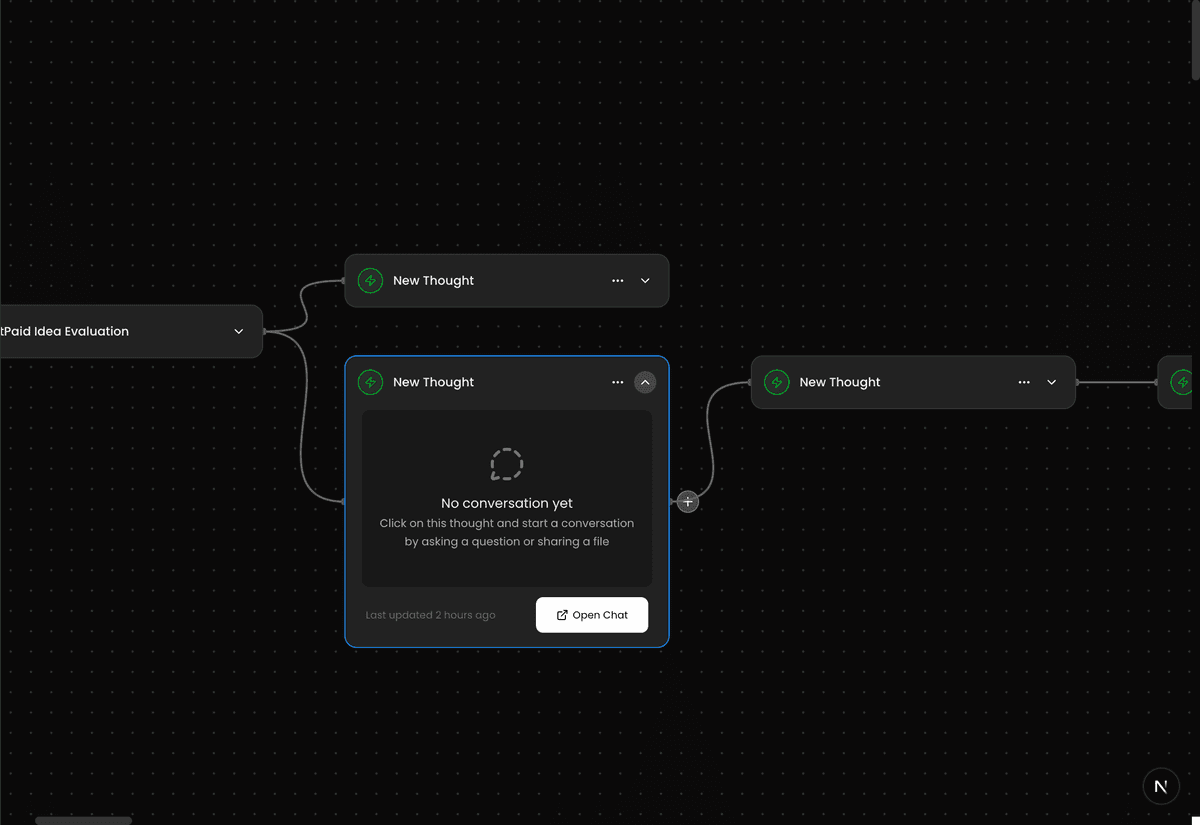Open the ellipsis menu on the expanded New Thought node

(x=618, y=382)
